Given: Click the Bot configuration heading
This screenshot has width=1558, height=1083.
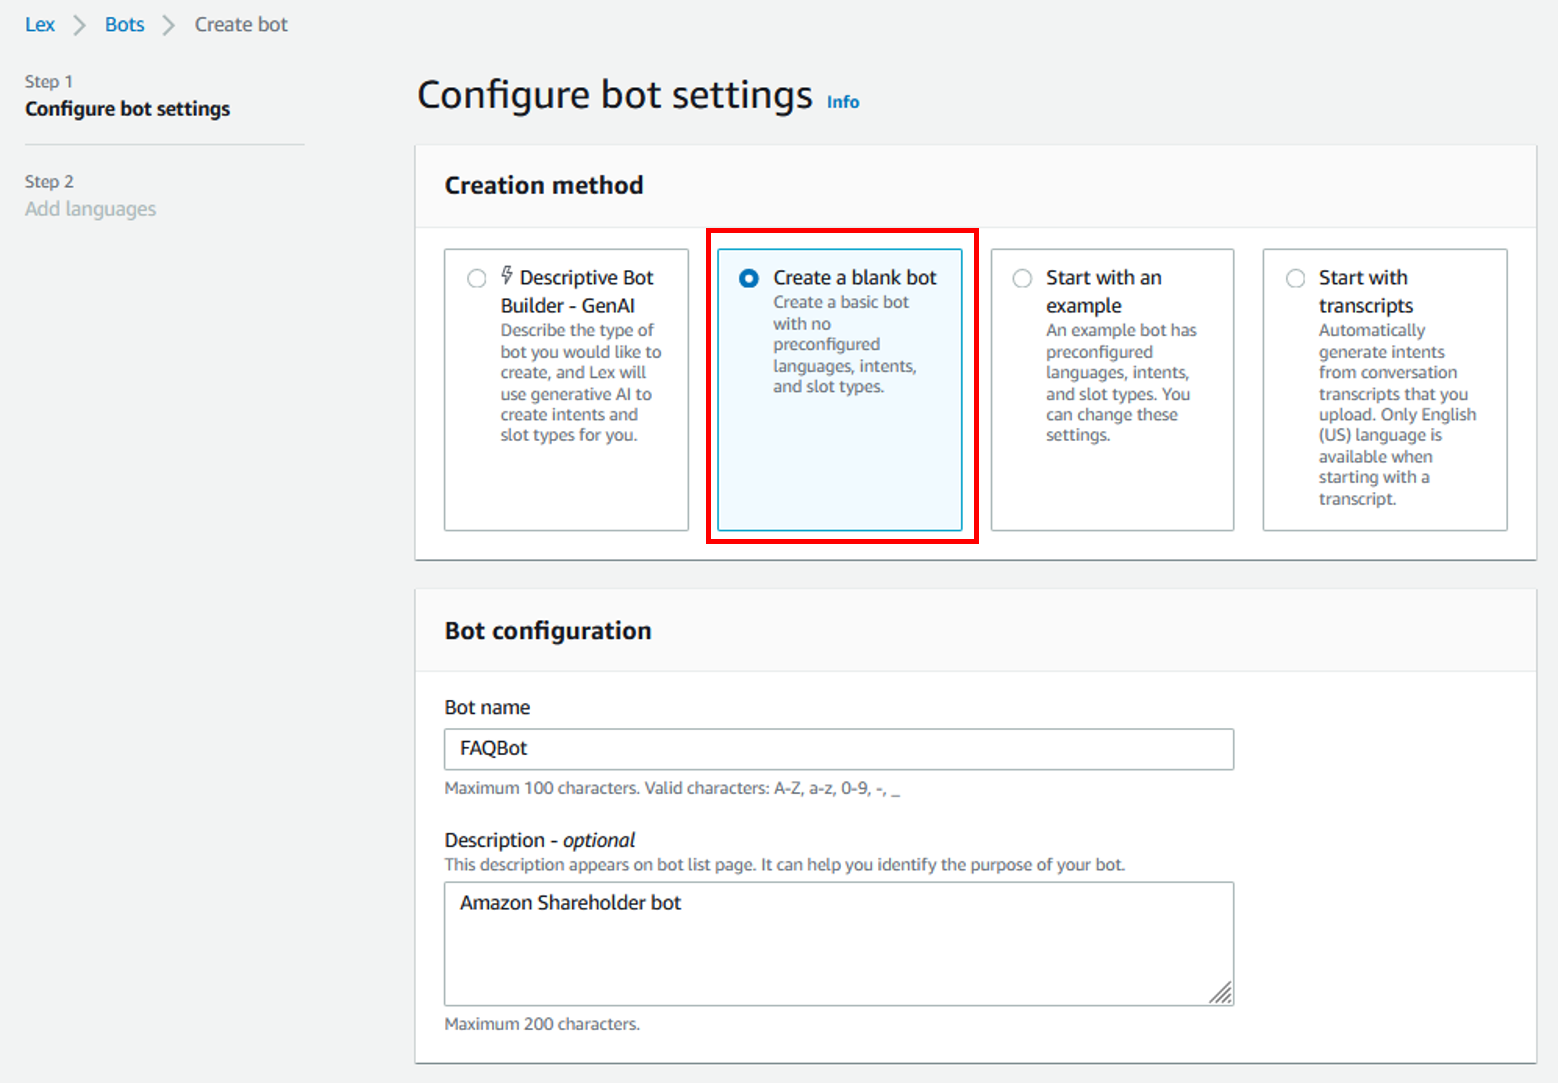Looking at the screenshot, I should [548, 631].
